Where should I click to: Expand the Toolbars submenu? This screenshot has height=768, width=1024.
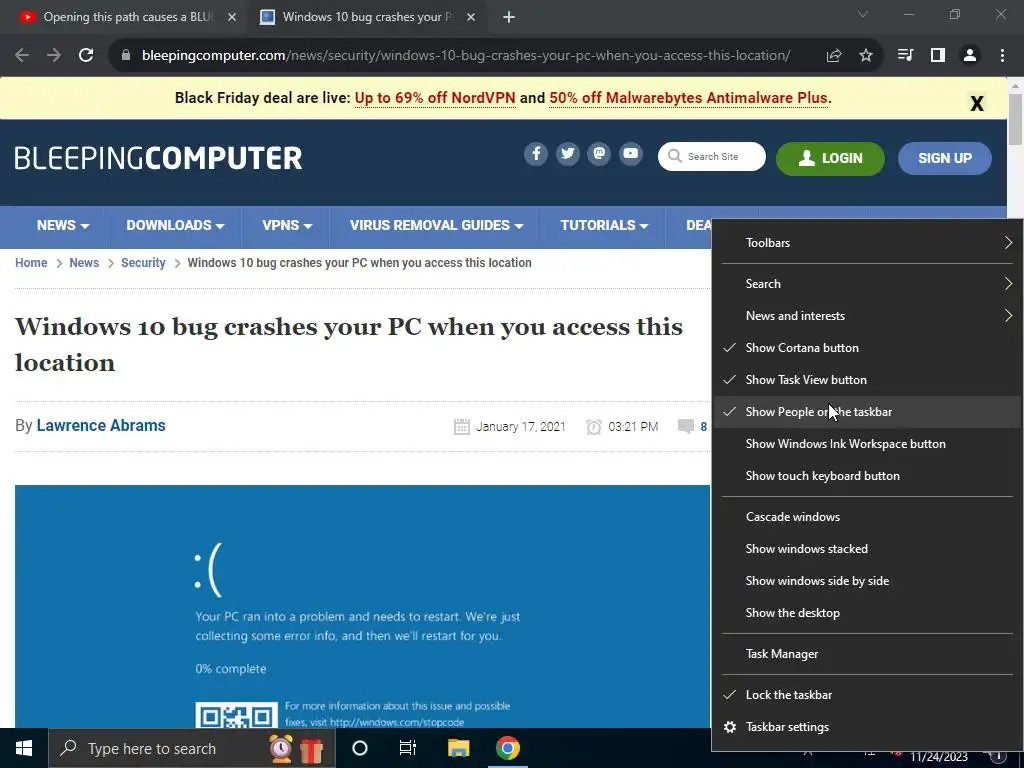click(x=867, y=242)
